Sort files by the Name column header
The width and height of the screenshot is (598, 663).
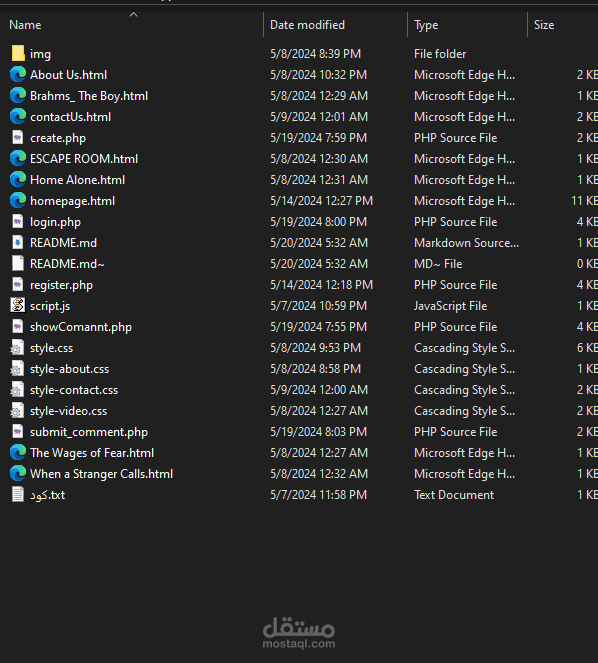pos(25,25)
